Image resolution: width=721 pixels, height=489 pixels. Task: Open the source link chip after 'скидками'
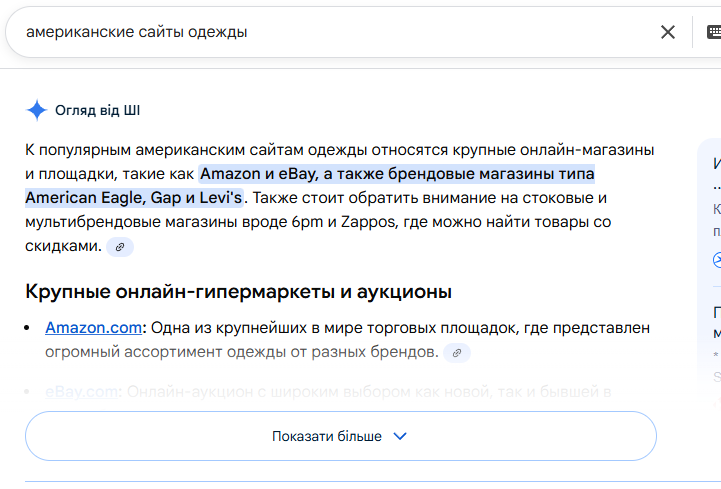click(x=120, y=246)
